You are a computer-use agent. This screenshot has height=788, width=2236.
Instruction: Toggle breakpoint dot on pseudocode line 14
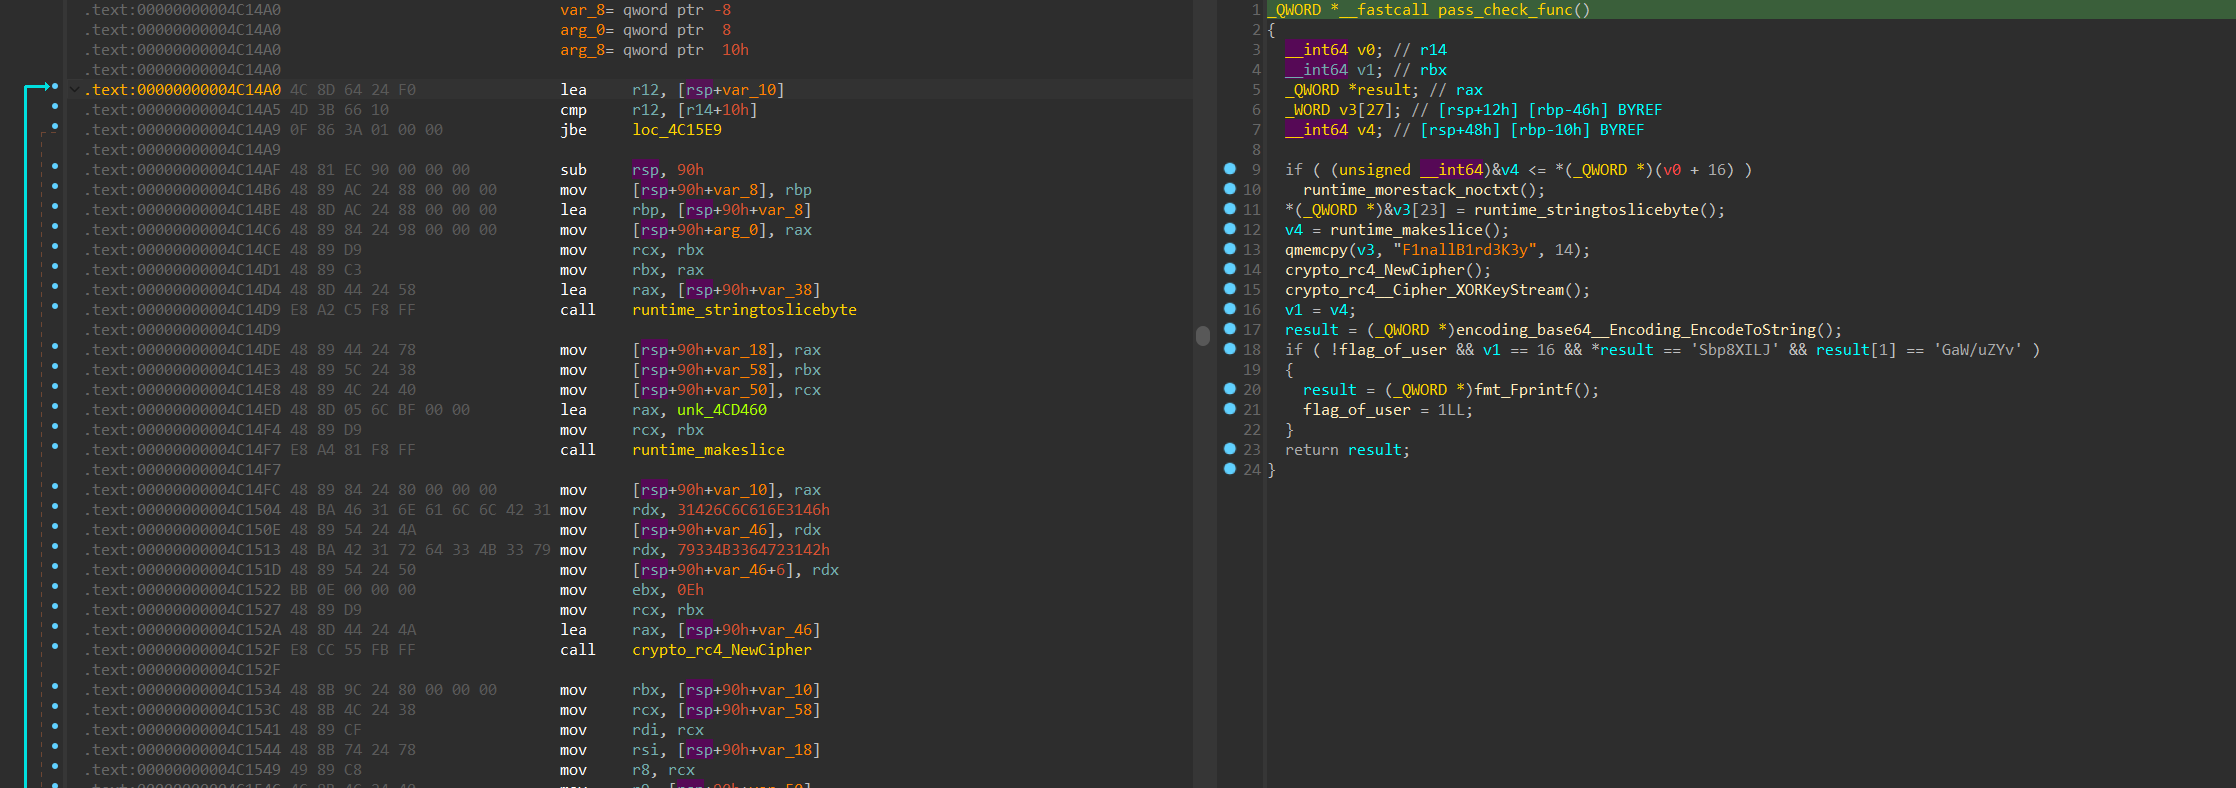click(x=1230, y=269)
